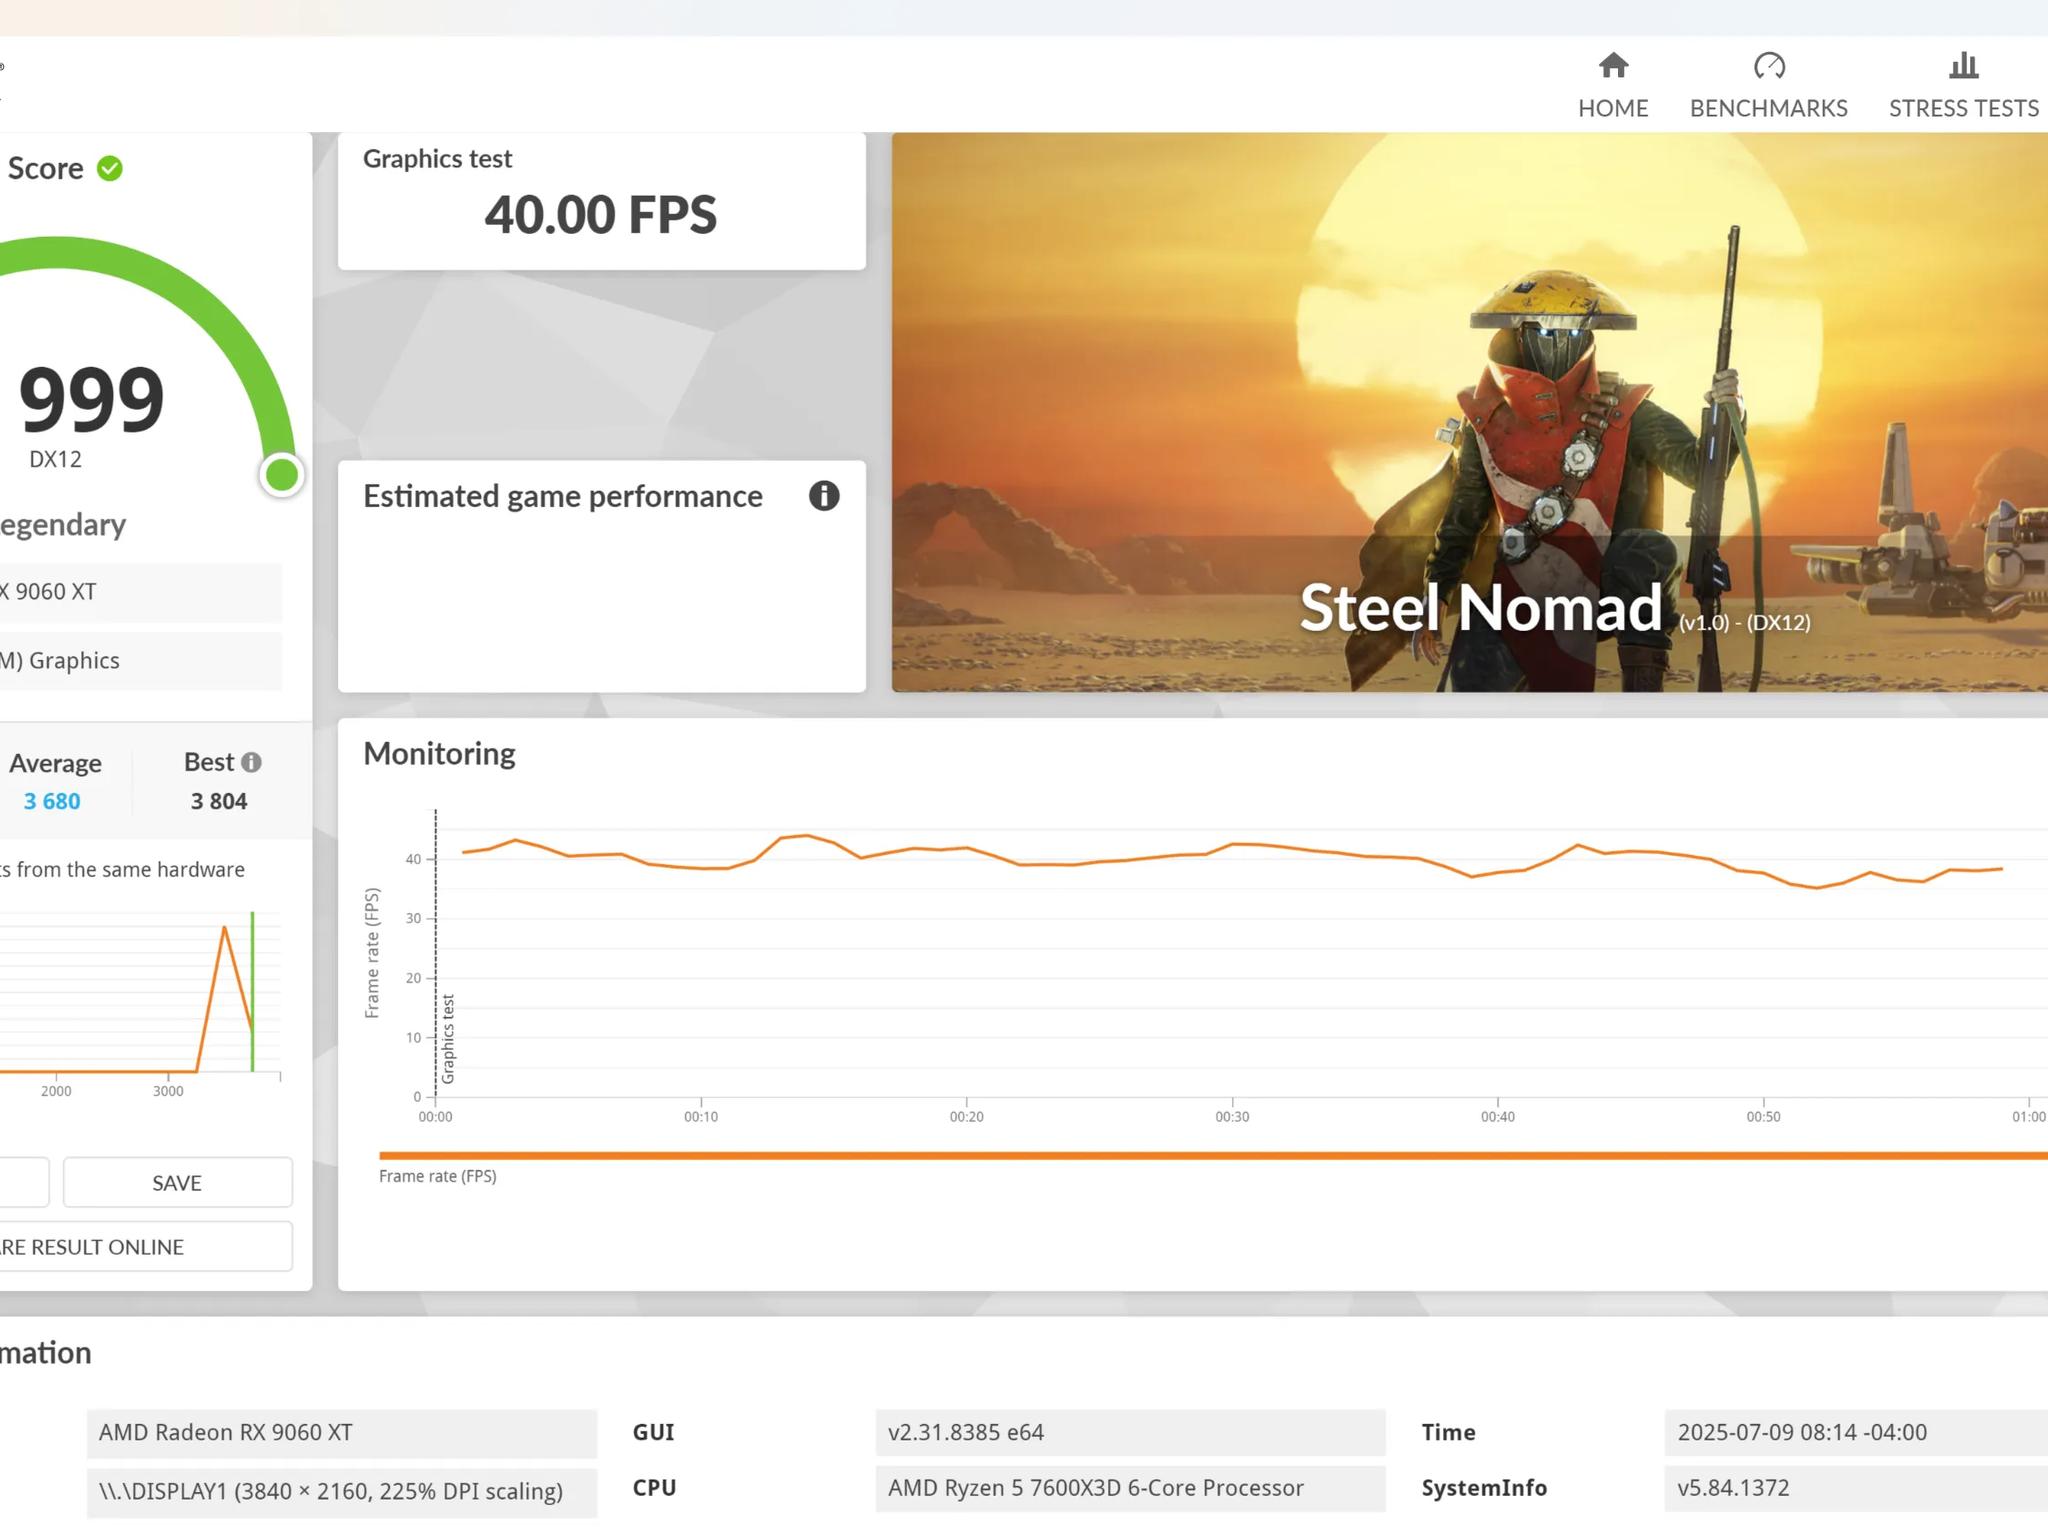Click the Graphics test marker on monitoring chart
2048x1536 pixels.
(447, 1038)
